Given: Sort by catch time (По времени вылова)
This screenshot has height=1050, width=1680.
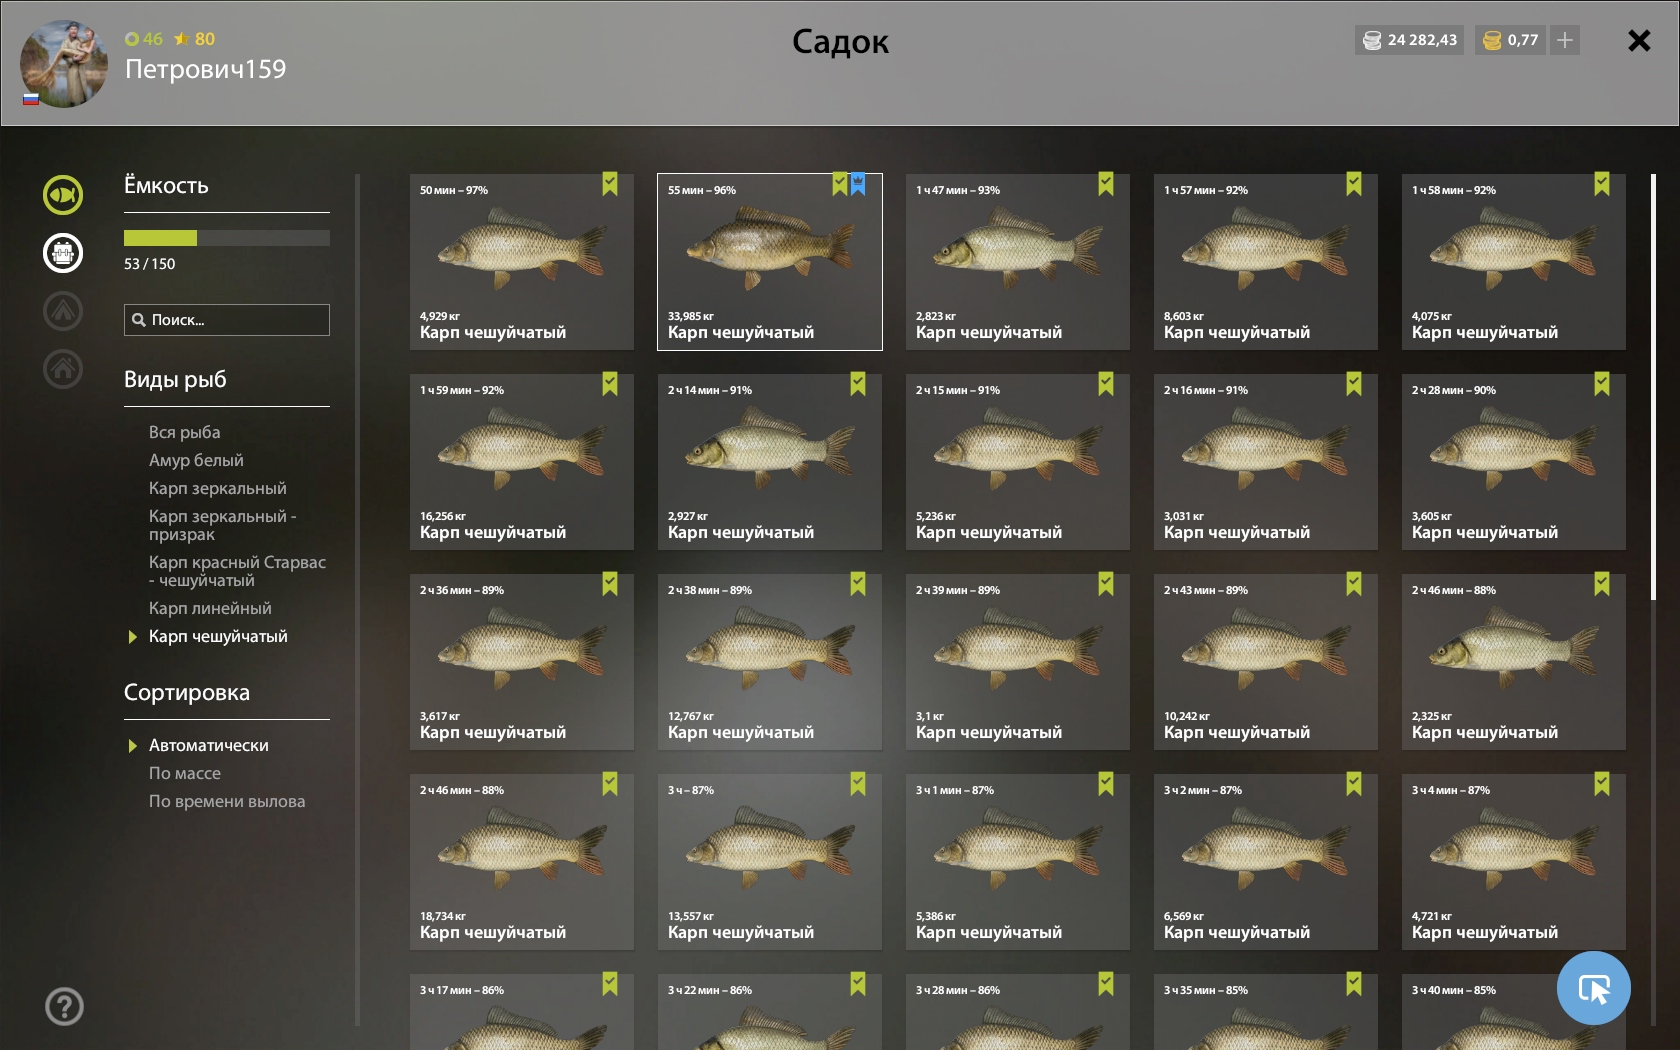Looking at the screenshot, I should [x=227, y=801].
